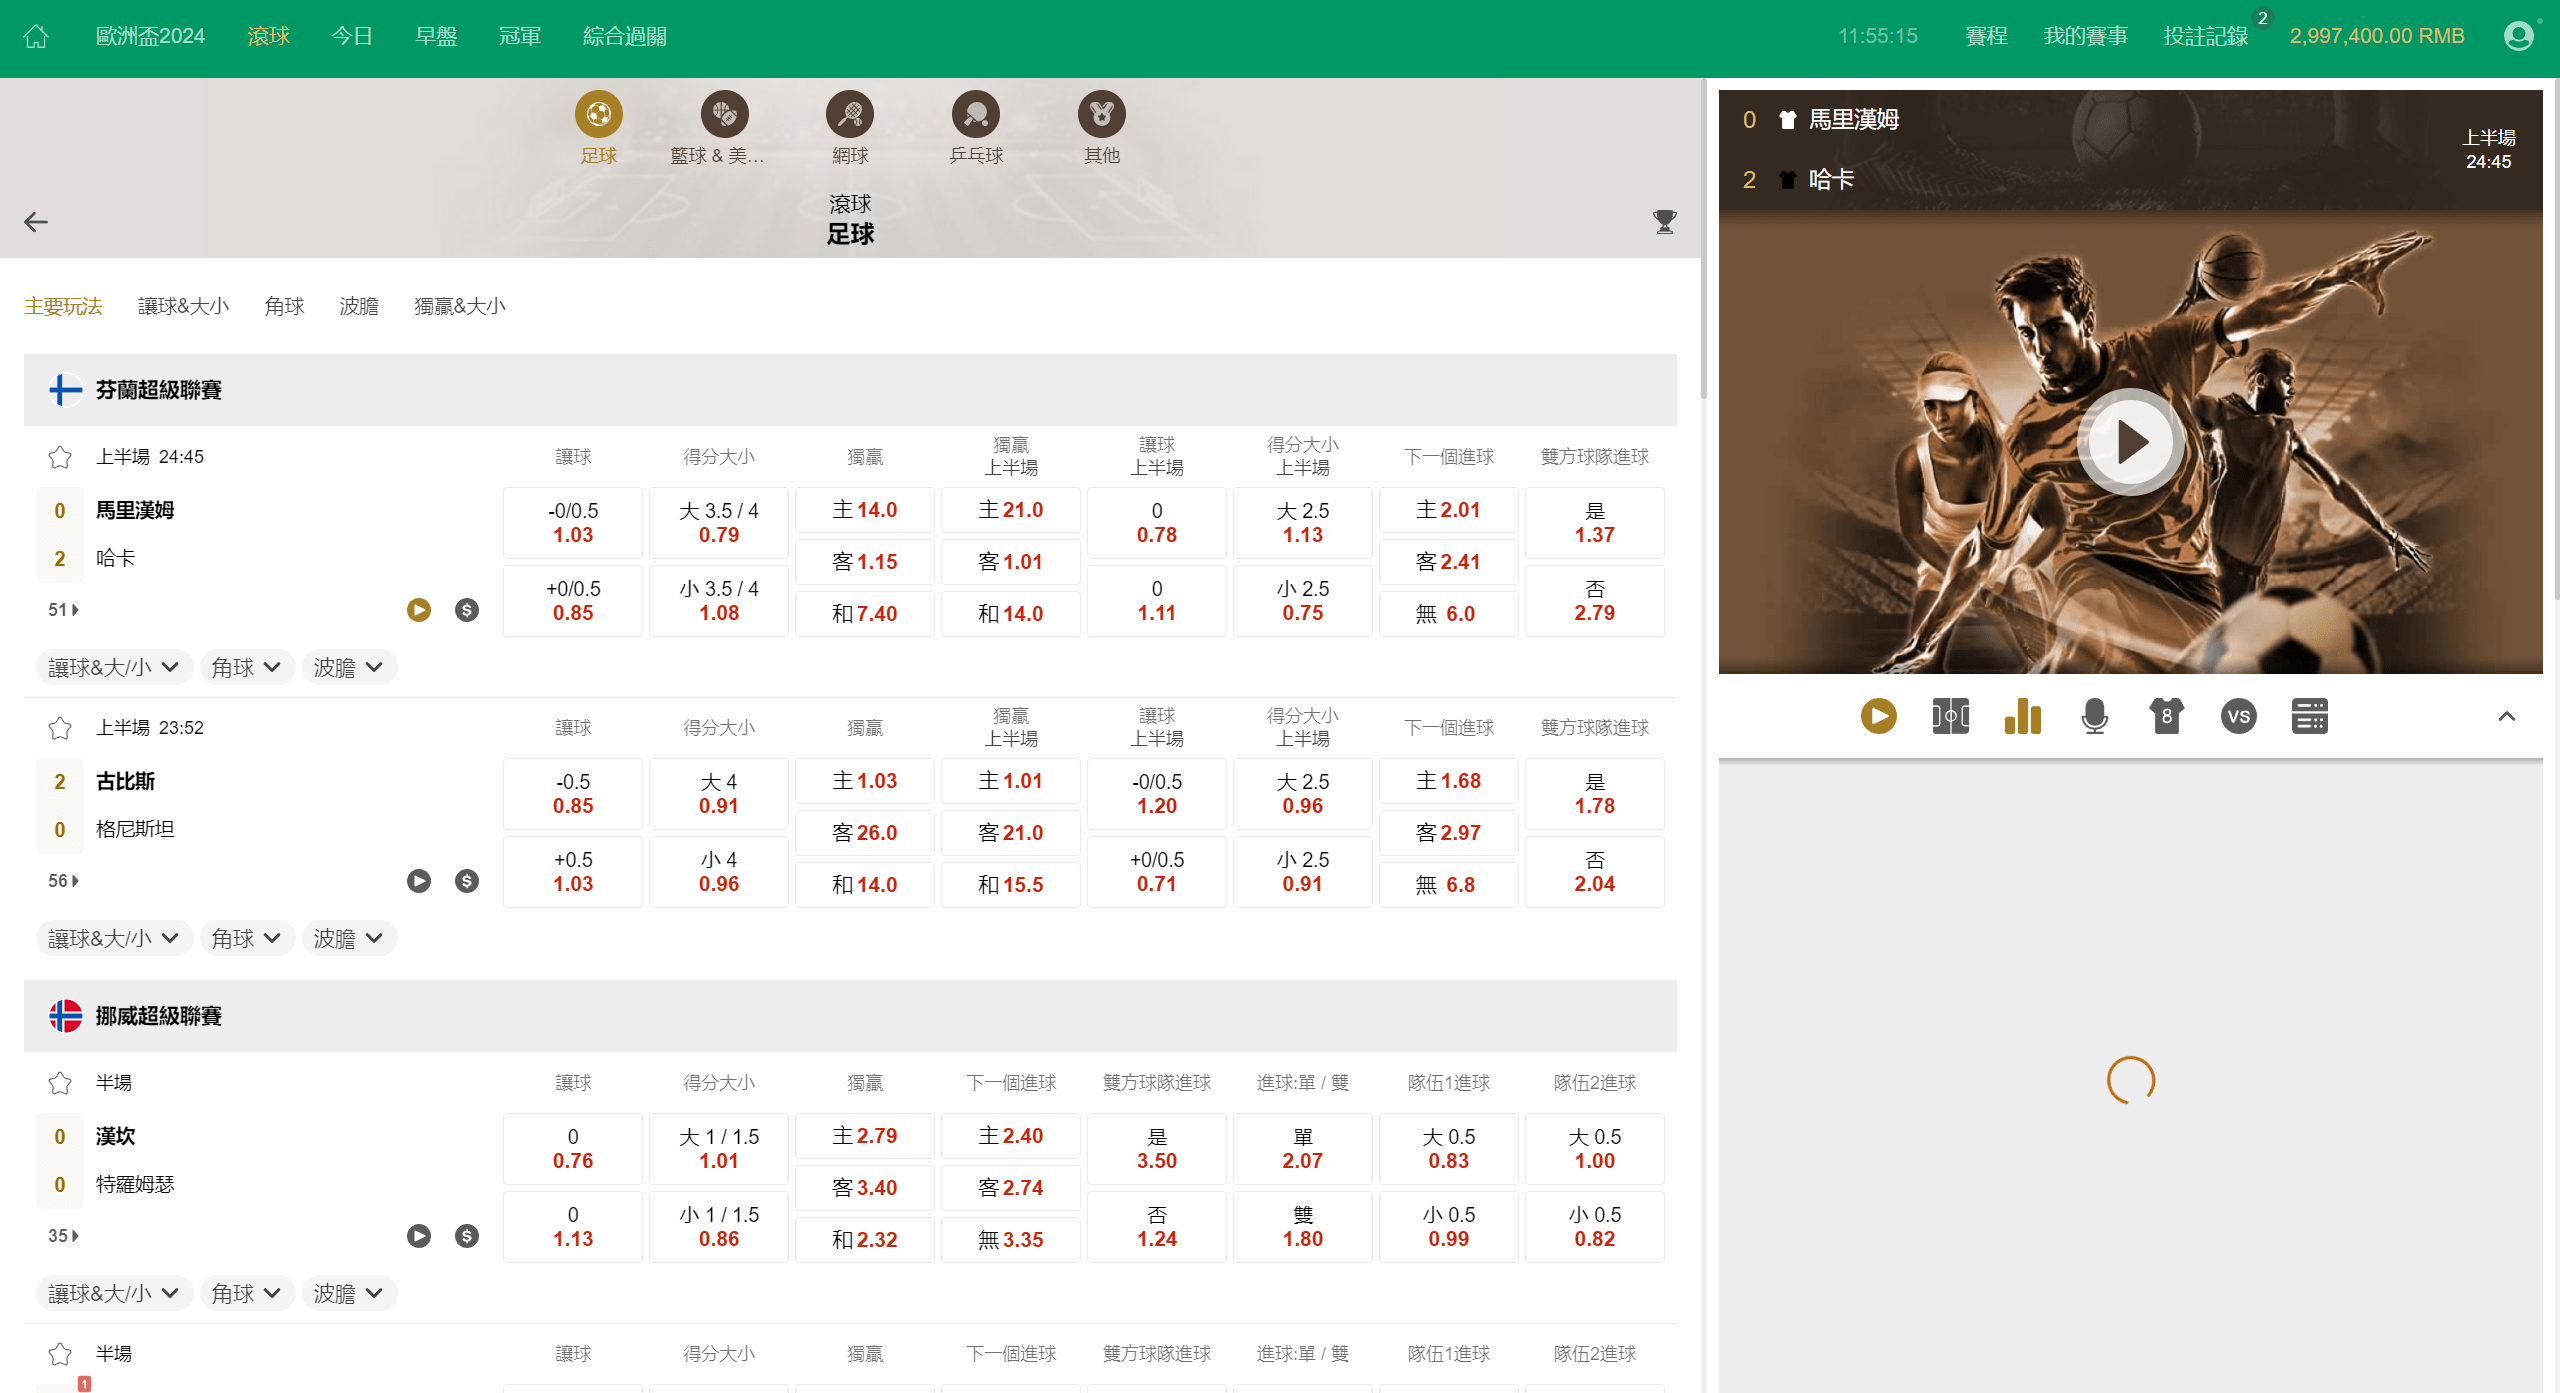Switch to the 角球 tab
The height and width of the screenshot is (1393, 2560).
[284, 306]
